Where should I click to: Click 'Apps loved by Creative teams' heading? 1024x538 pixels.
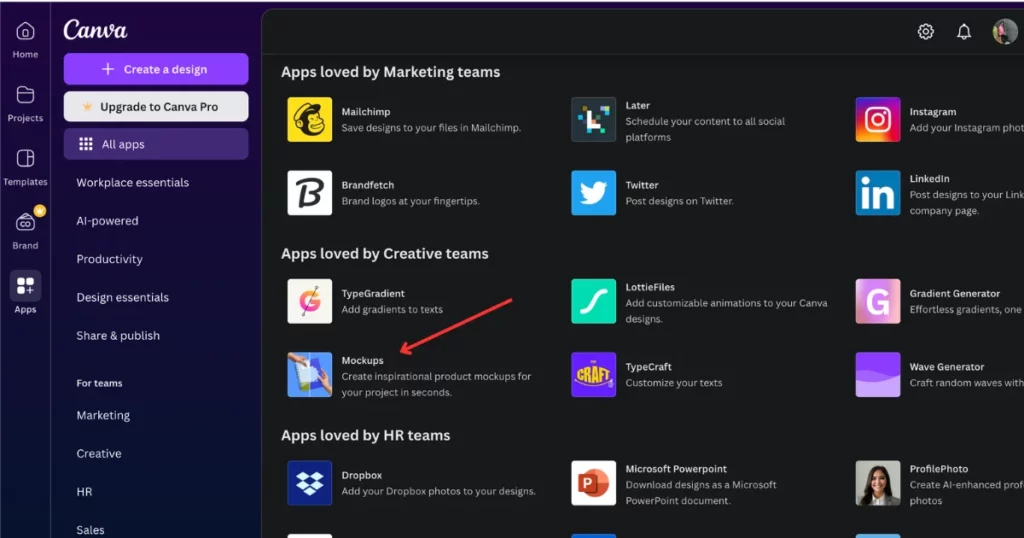pyautogui.click(x=385, y=253)
